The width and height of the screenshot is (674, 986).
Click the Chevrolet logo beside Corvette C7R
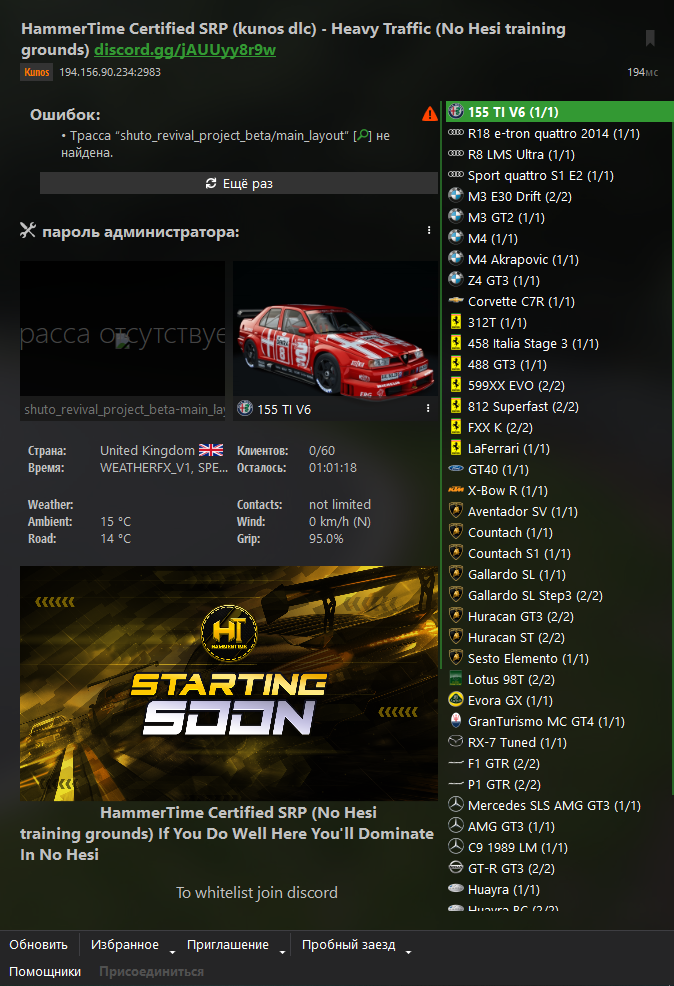[x=456, y=301]
